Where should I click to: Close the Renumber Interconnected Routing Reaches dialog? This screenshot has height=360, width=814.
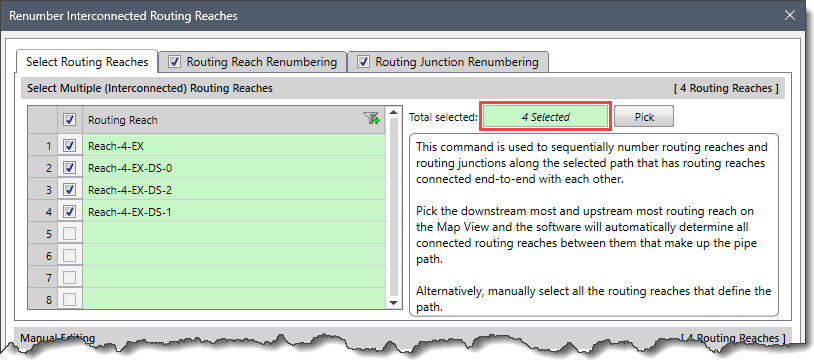tap(790, 15)
